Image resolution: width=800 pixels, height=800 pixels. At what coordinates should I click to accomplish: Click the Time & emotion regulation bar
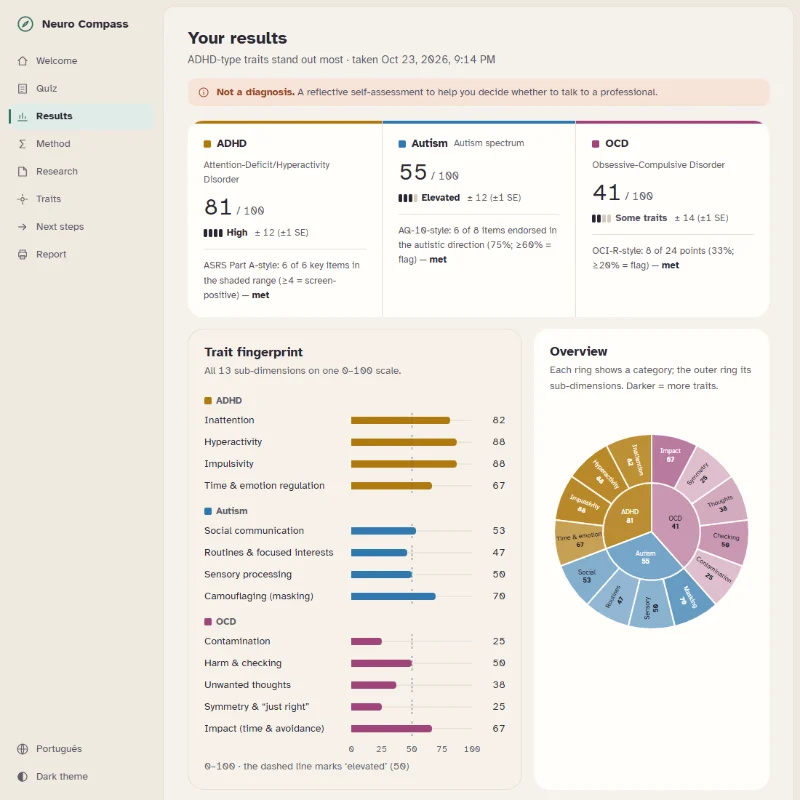[x=391, y=486]
